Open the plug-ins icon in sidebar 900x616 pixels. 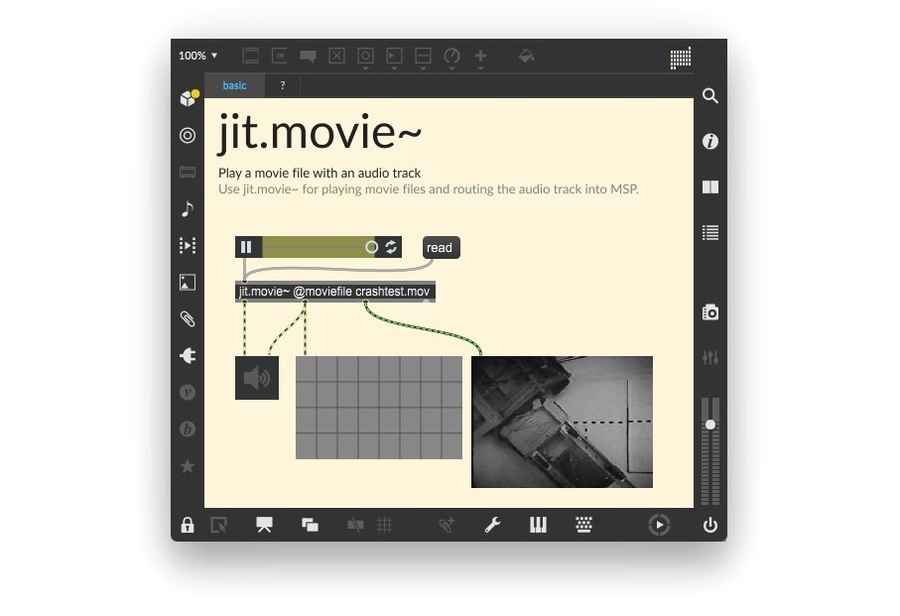tap(187, 356)
